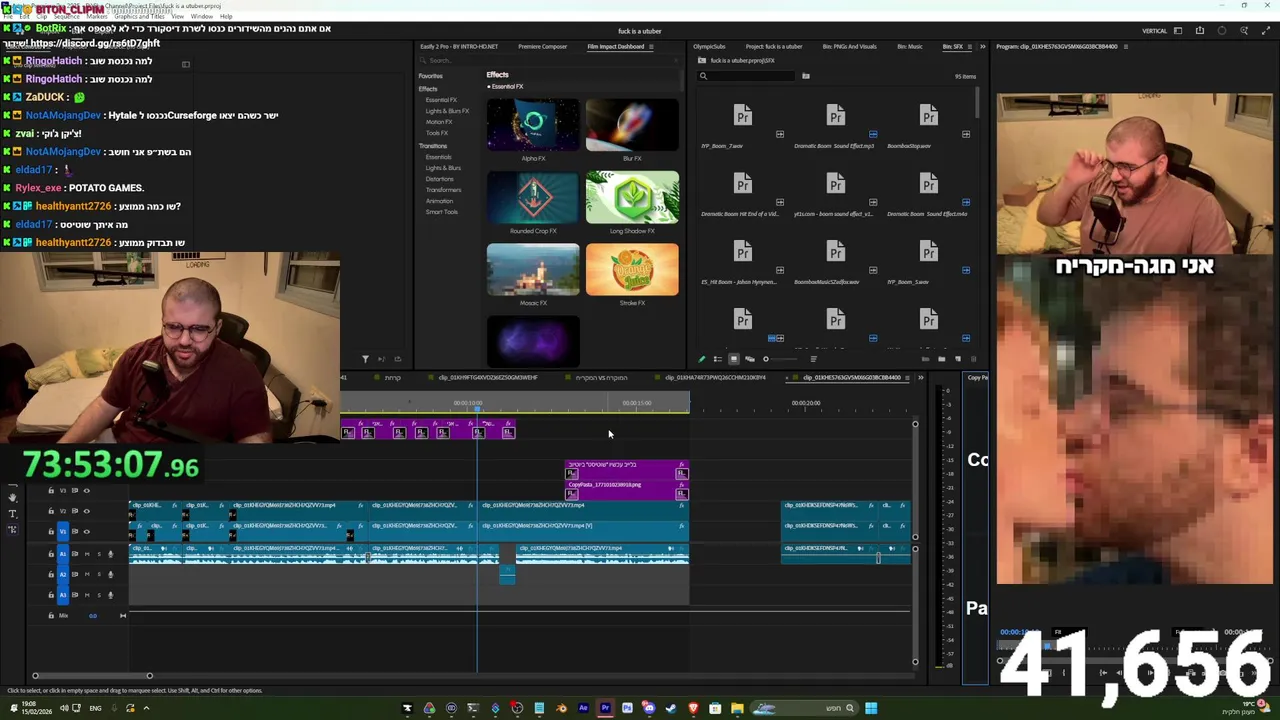Click the folder icon beside the bin search field
Screen dimensions: 1280x720
click(x=805, y=76)
